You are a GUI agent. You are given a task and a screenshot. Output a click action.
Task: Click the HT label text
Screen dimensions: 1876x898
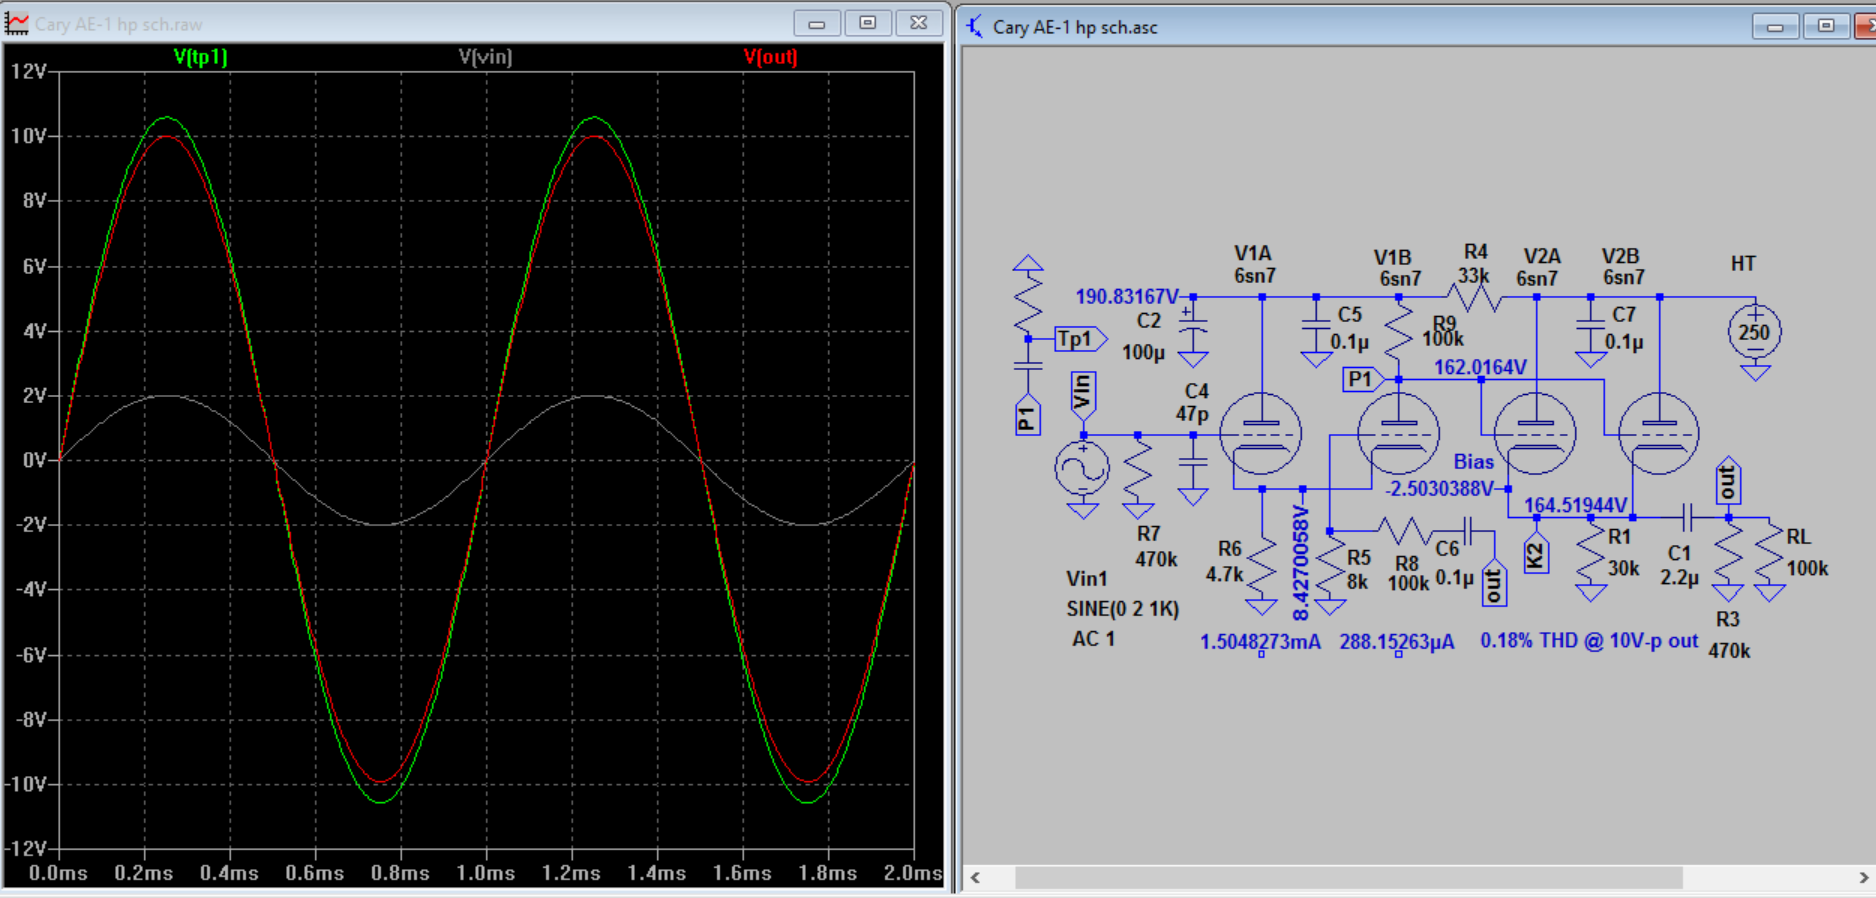pyautogui.click(x=1743, y=263)
